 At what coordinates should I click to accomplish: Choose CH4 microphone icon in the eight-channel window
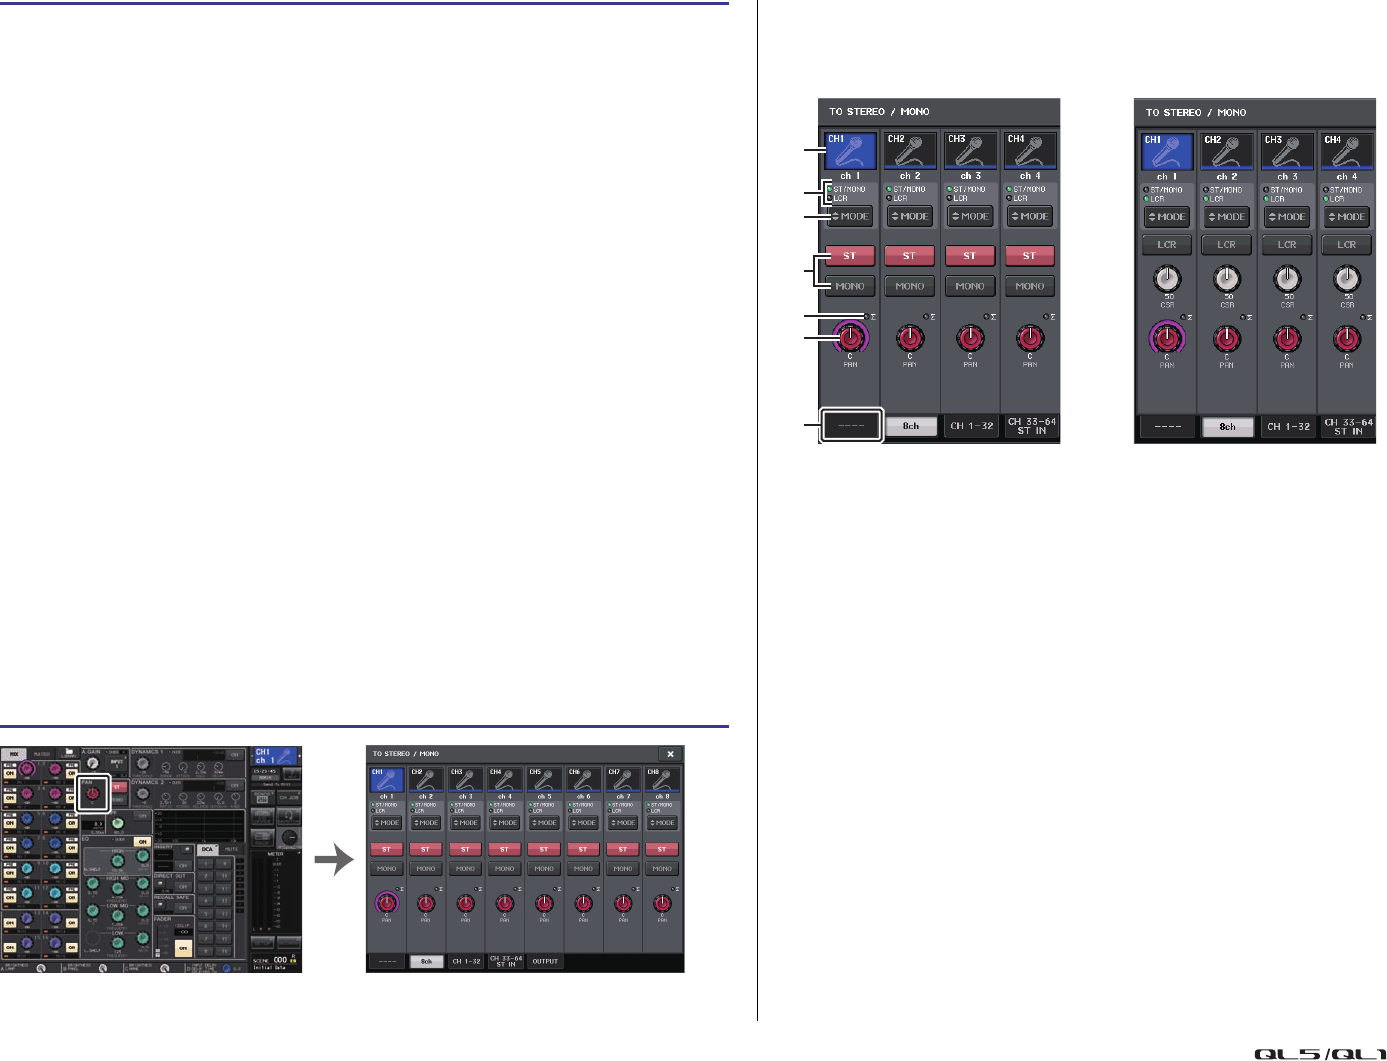tap(504, 779)
